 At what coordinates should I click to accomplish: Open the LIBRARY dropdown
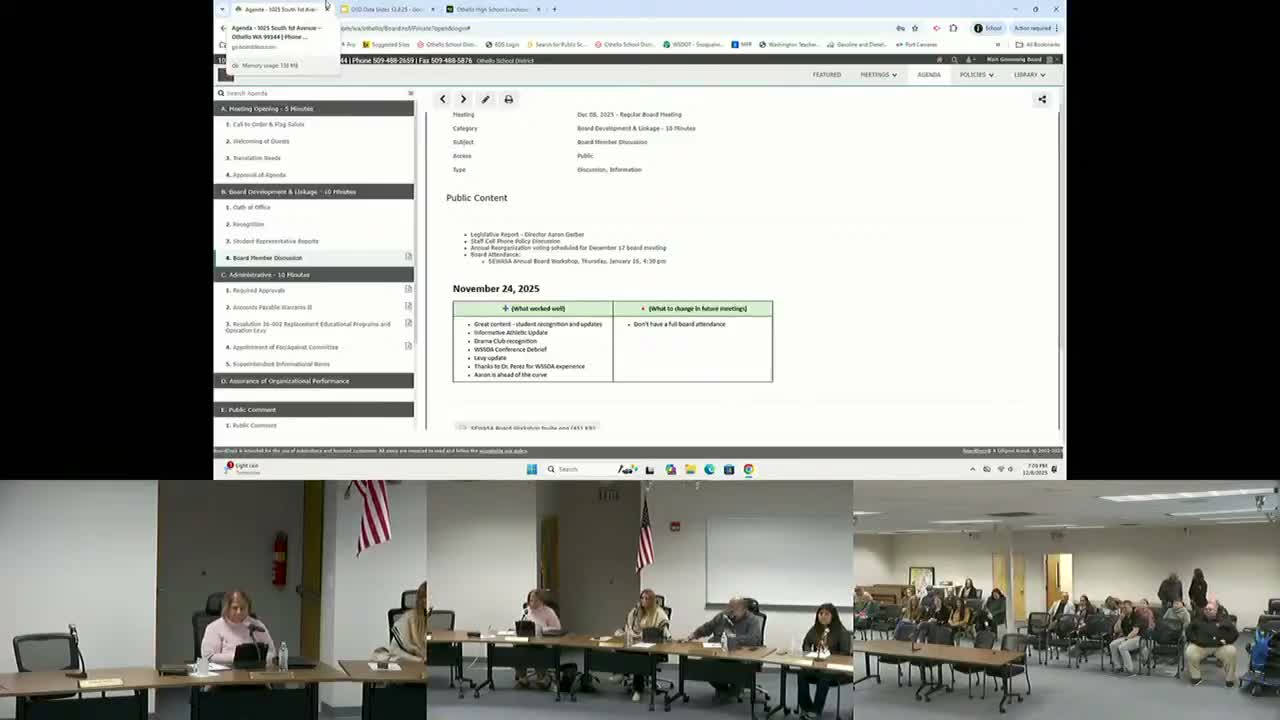pyautogui.click(x=1028, y=74)
